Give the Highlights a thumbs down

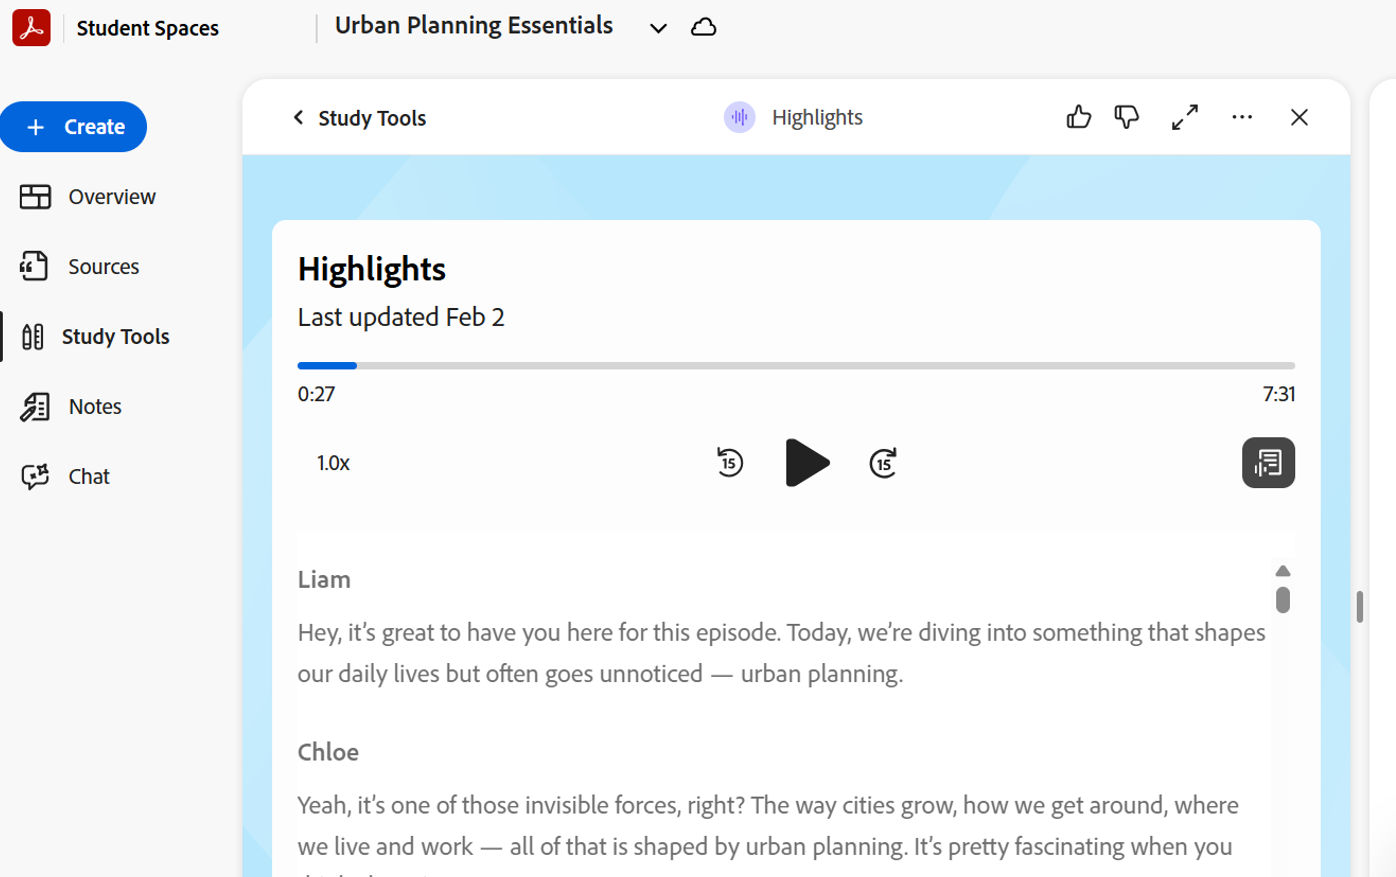click(x=1126, y=117)
